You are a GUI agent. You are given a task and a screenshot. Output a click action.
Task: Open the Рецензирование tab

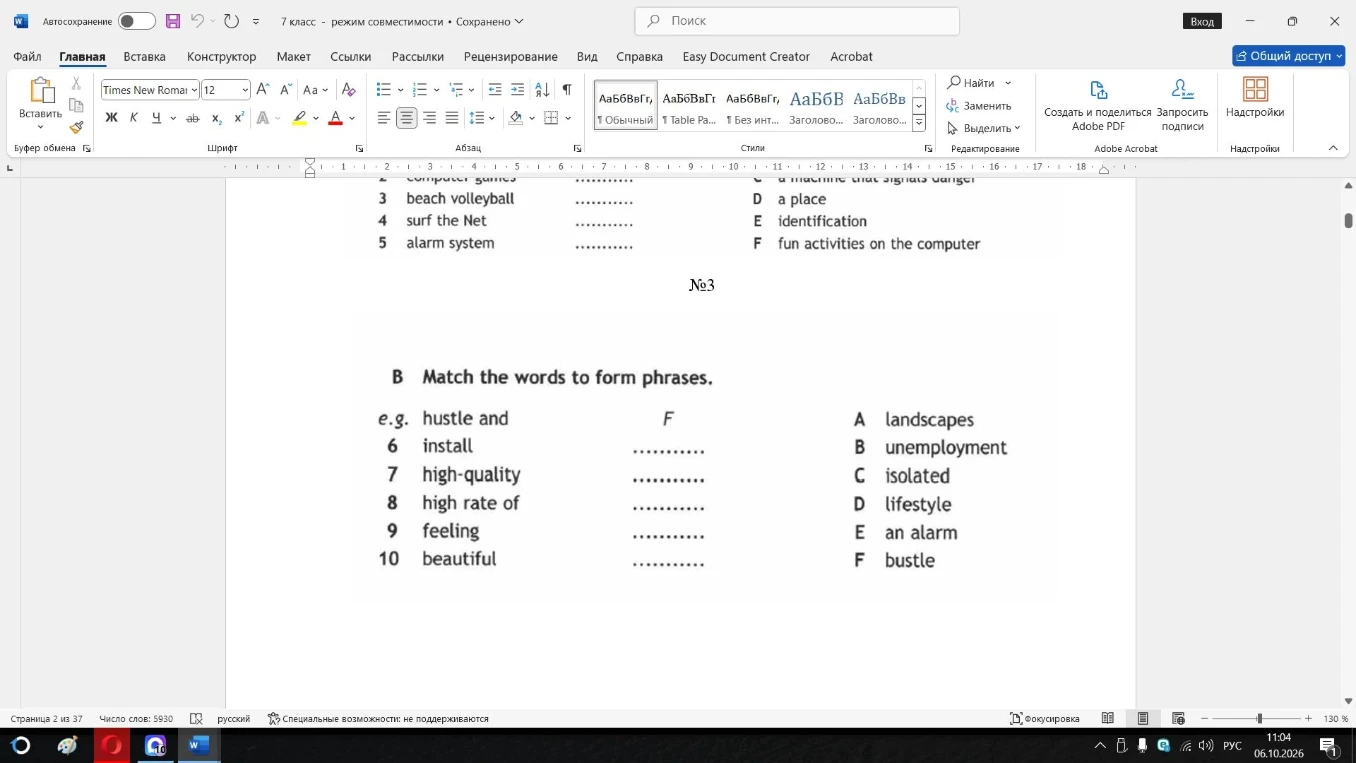click(511, 56)
